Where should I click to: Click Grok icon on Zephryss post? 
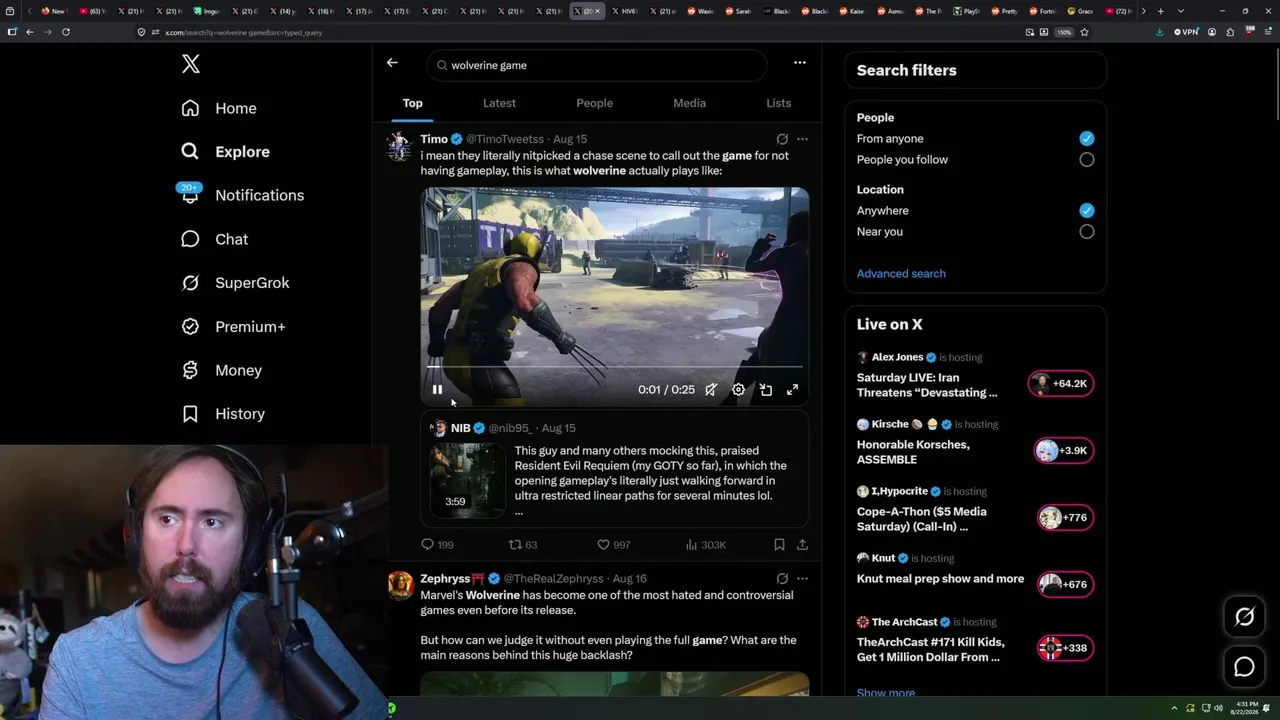click(x=782, y=578)
